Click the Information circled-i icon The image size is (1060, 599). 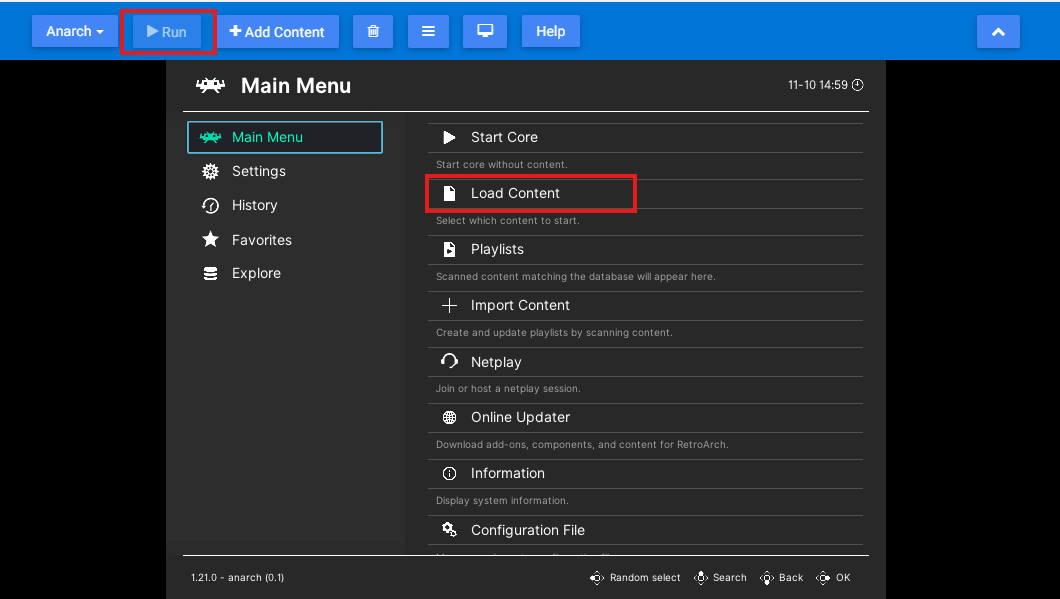click(449, 473)
